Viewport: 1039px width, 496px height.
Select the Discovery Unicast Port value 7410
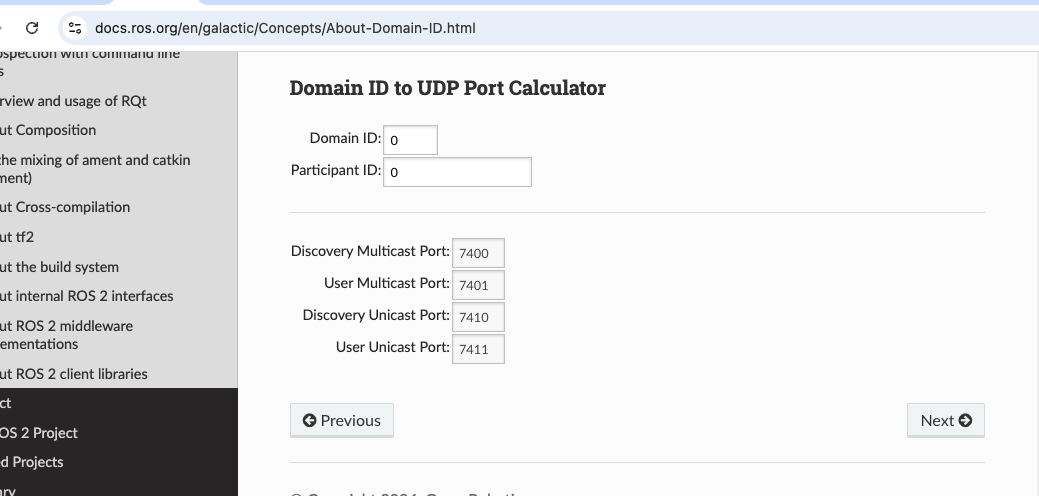click(478, 317)
